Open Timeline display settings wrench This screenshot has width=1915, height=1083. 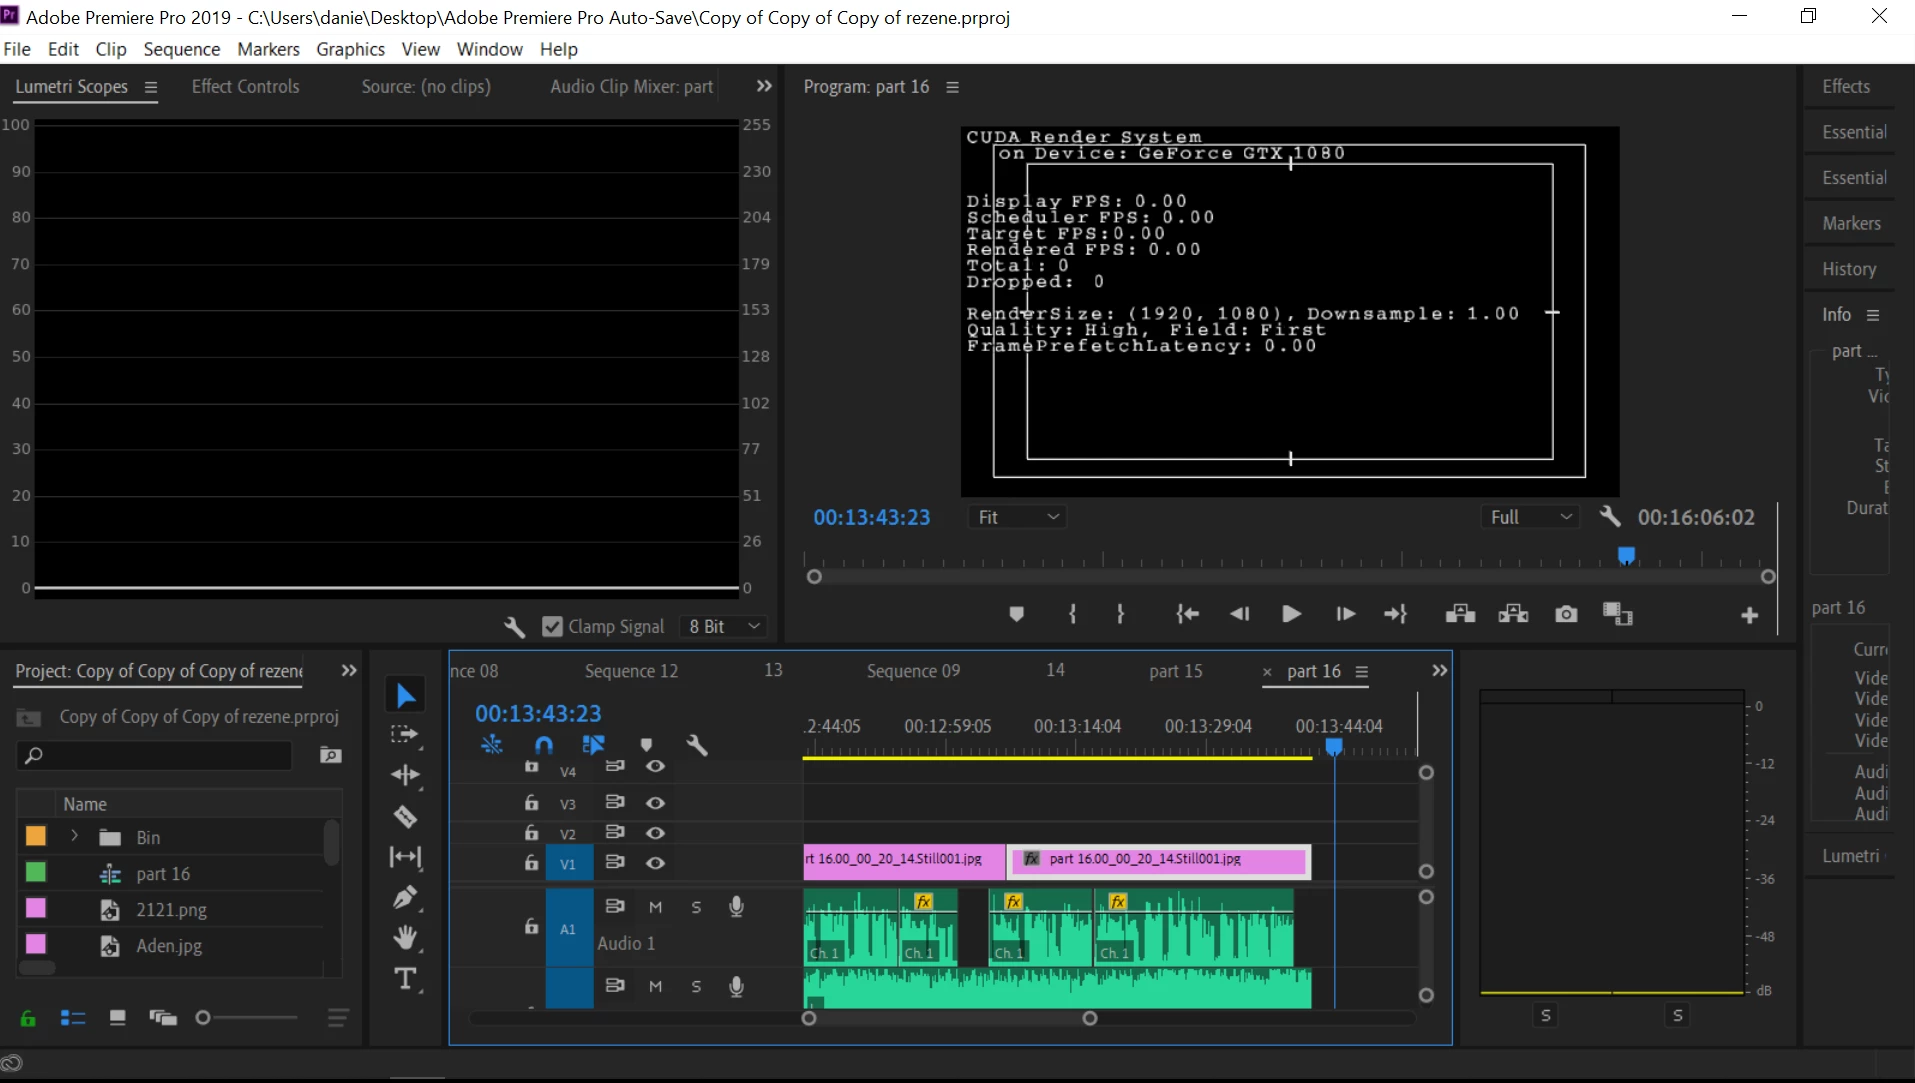[697, 745]
